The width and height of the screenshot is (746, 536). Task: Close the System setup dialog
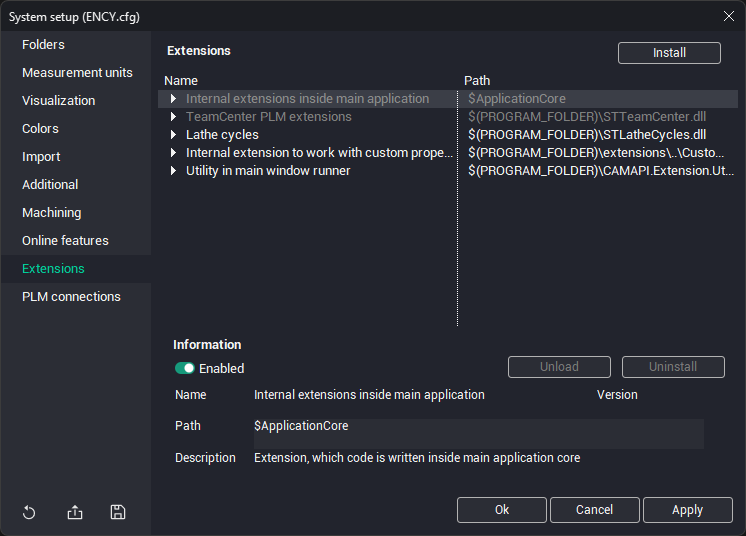728,15
